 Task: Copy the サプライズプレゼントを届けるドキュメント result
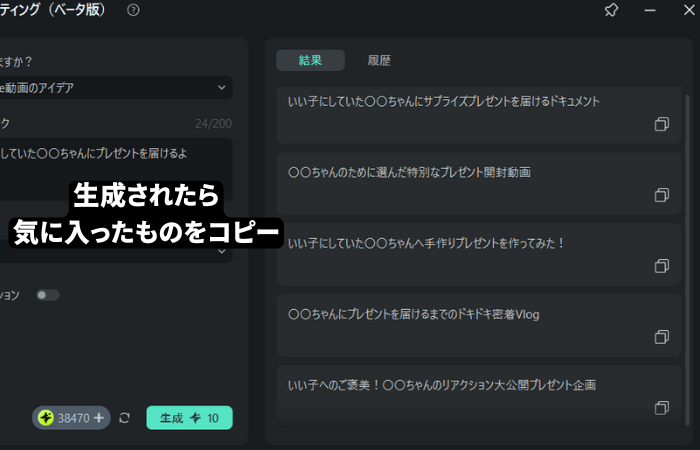(x=662, y=124)
